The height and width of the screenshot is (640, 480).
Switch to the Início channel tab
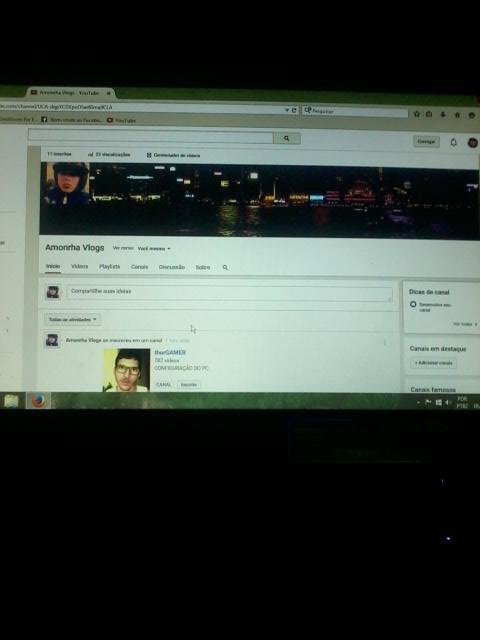point(53,266)
